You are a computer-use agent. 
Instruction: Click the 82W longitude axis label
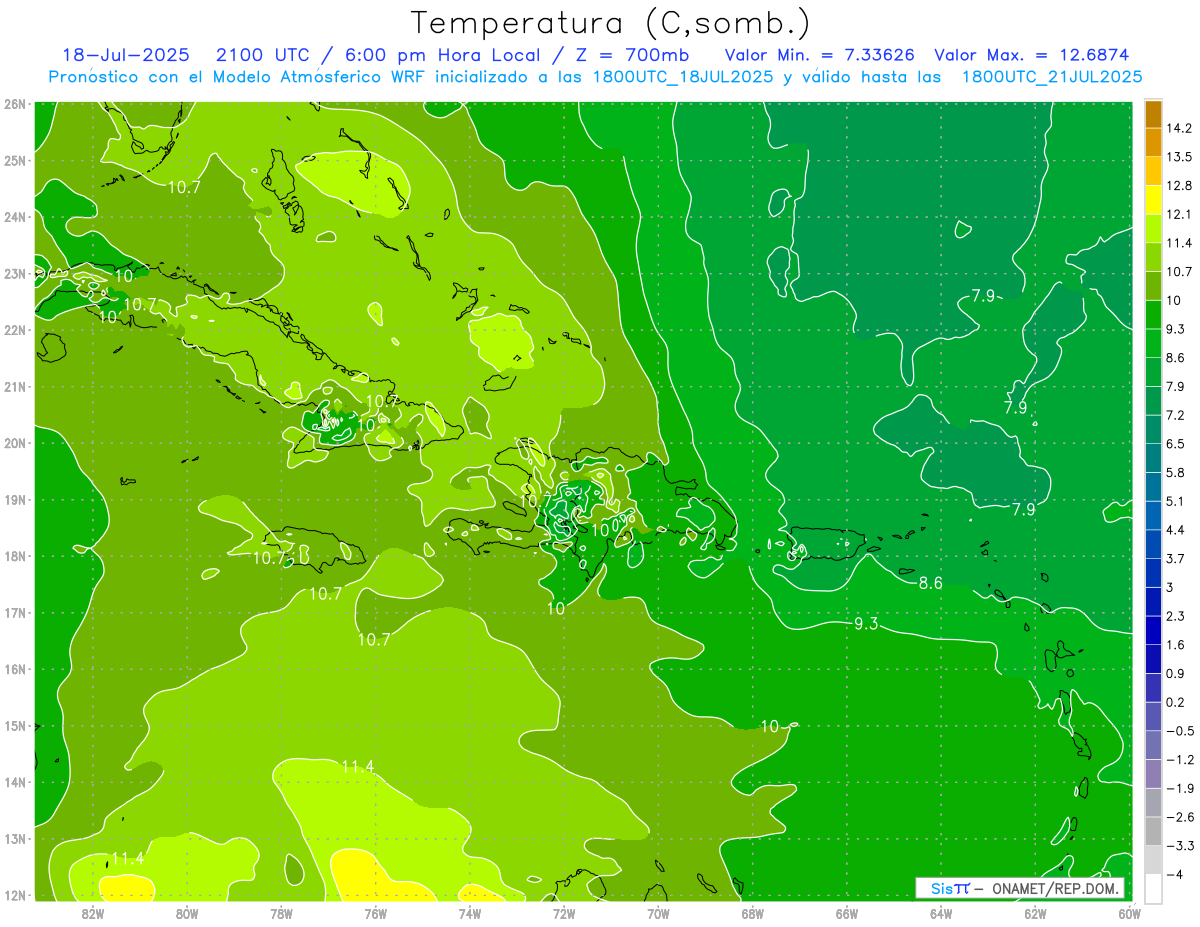pyautogui.click(x=92, y=913)
